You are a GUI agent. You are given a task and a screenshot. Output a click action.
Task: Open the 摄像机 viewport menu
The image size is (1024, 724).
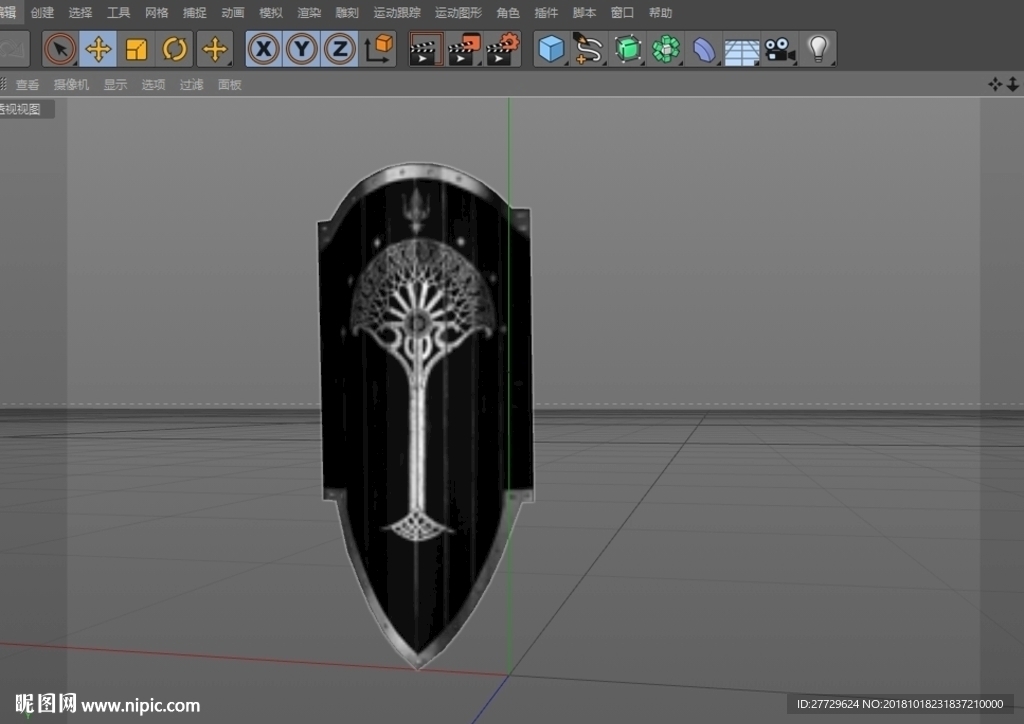coord(71,84)
